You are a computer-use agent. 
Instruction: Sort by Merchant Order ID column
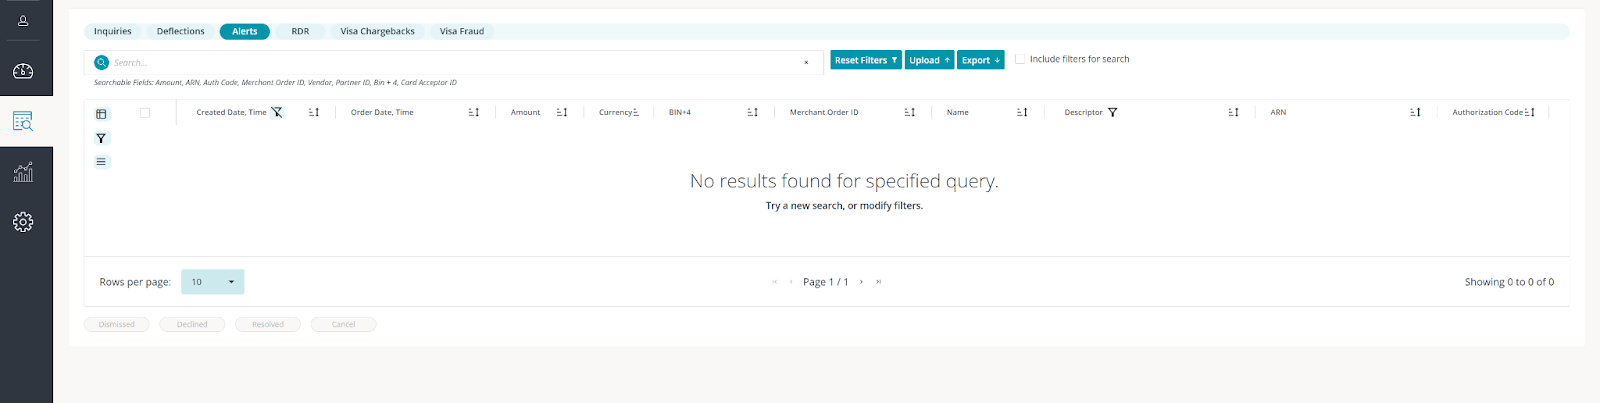pyautogui.click(x=910, y=112)
